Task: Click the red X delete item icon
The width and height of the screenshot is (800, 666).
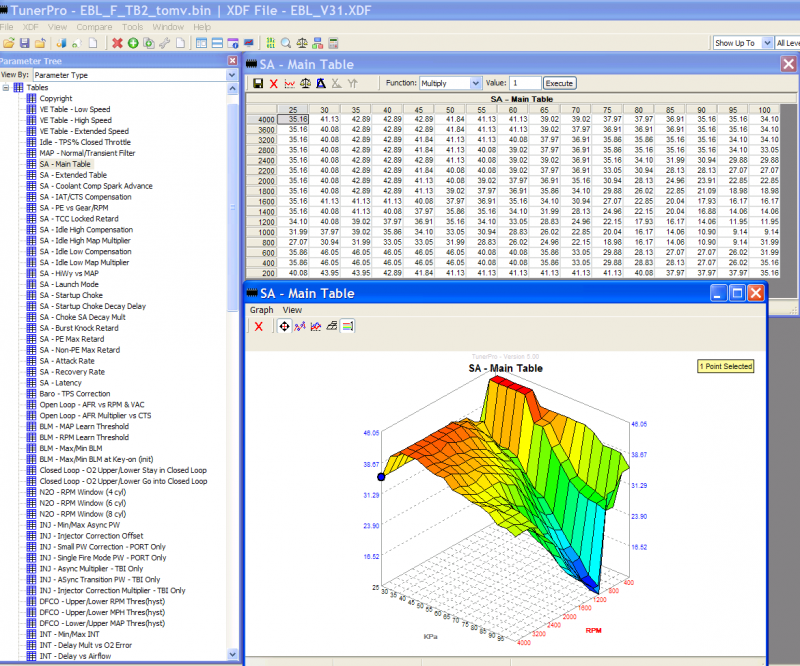Action: coord(117,43)
